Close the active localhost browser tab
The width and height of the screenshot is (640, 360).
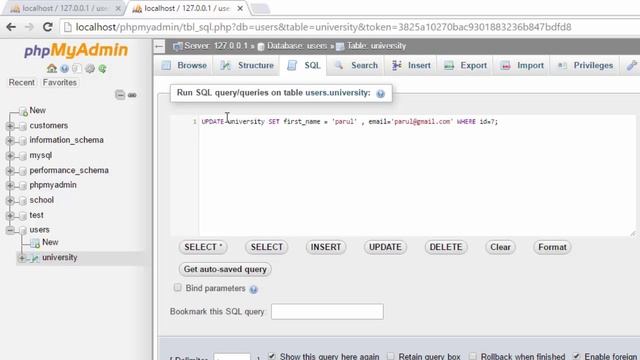[240, 8]
